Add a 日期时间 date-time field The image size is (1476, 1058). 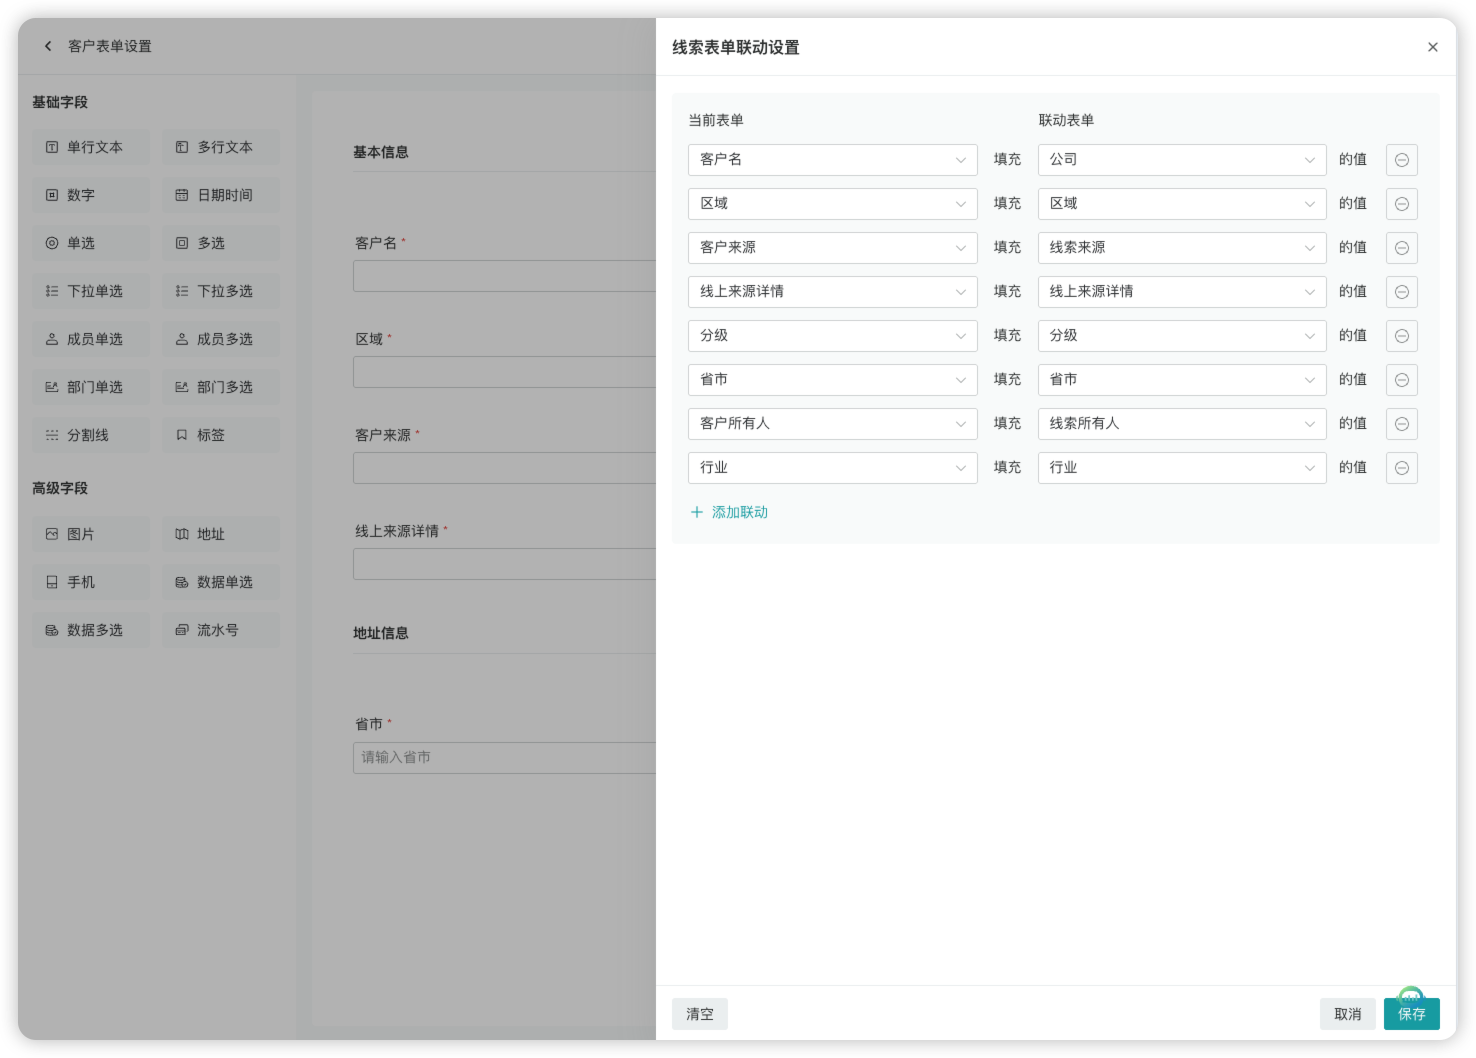click(220, 195)
